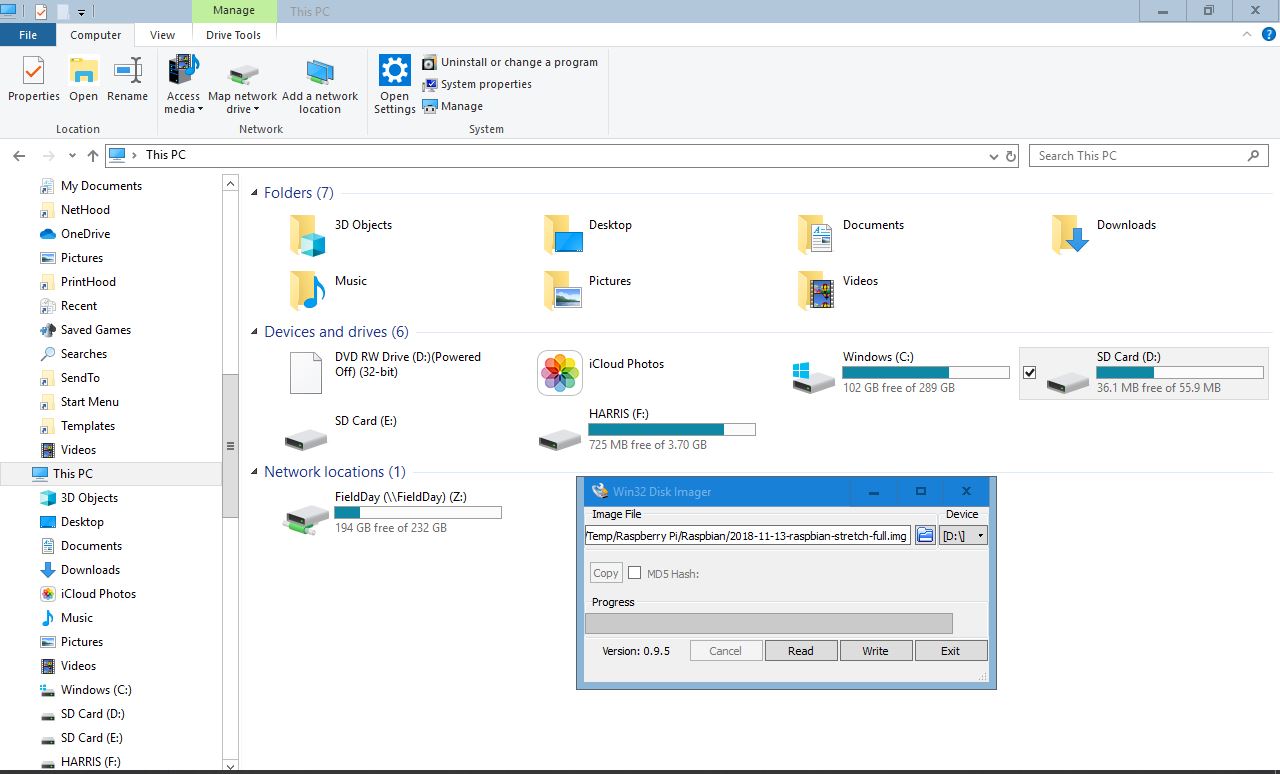Open the recent locations dropdown arrow

coord(72,155)
